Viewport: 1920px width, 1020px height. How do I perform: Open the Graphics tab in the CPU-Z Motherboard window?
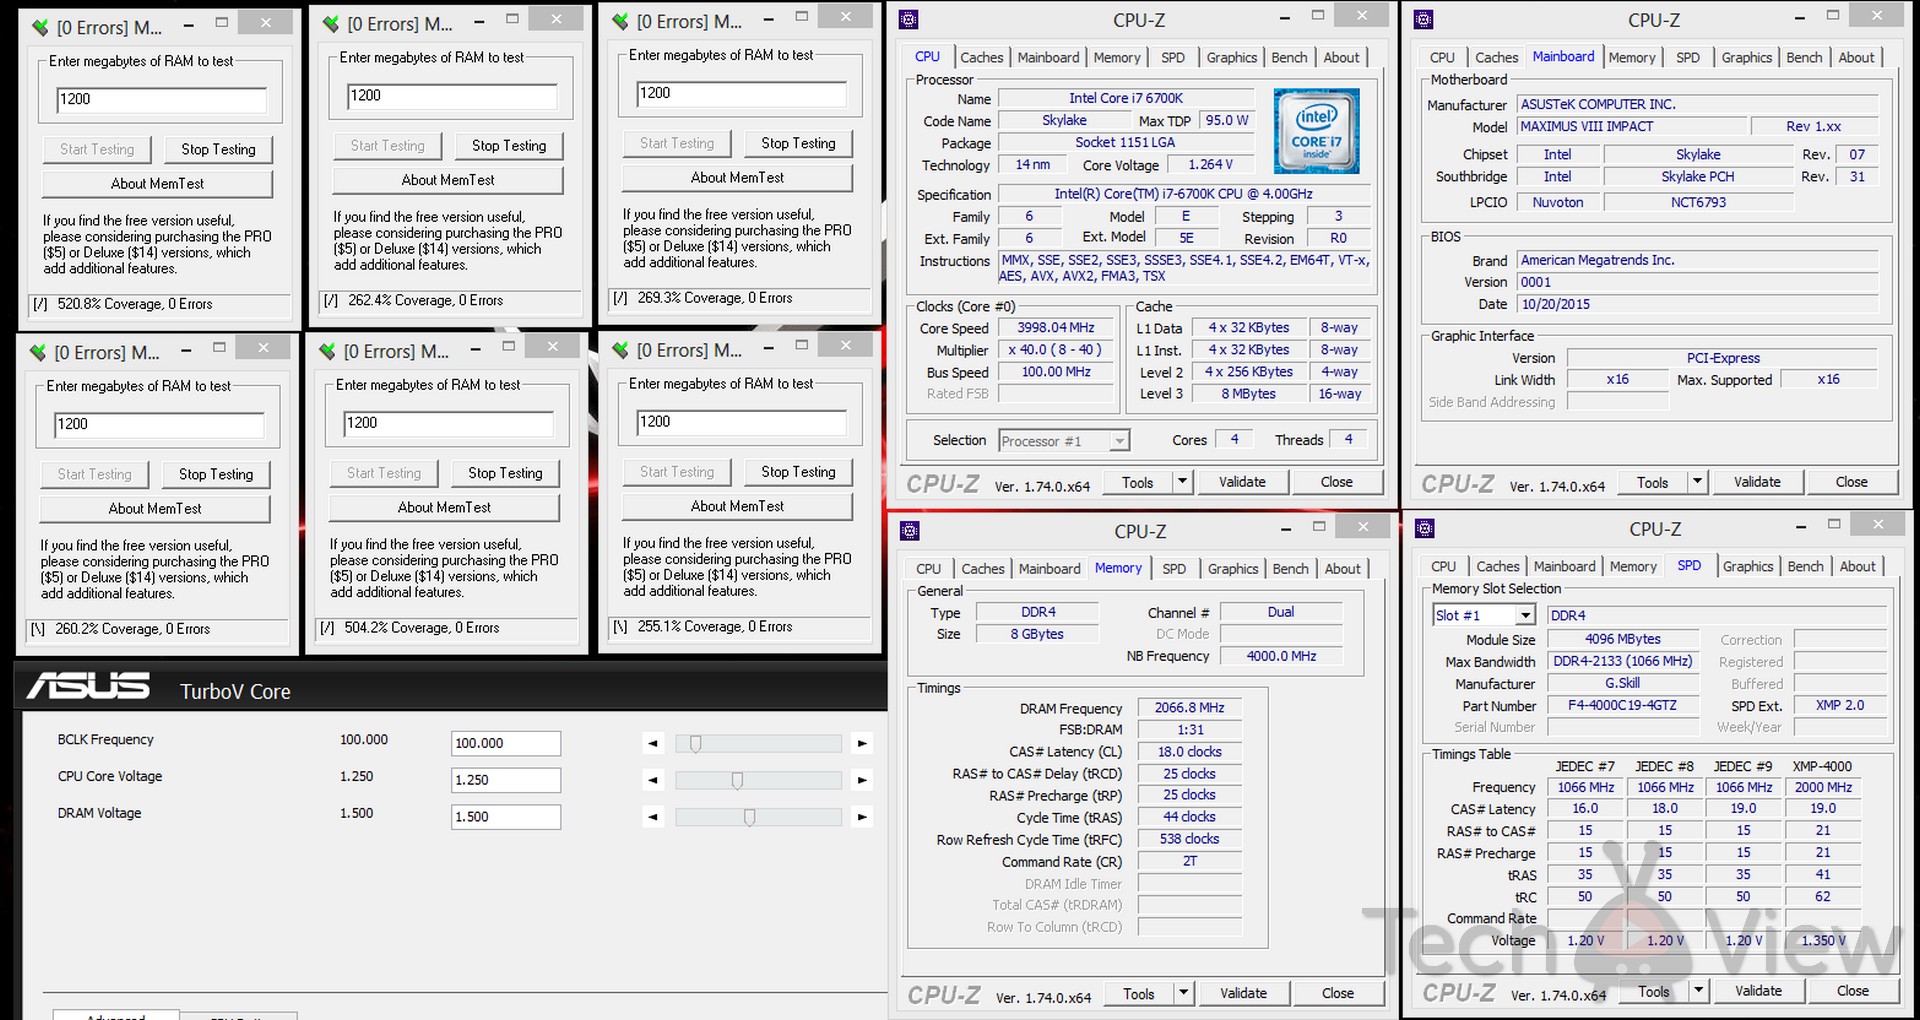1746,58
